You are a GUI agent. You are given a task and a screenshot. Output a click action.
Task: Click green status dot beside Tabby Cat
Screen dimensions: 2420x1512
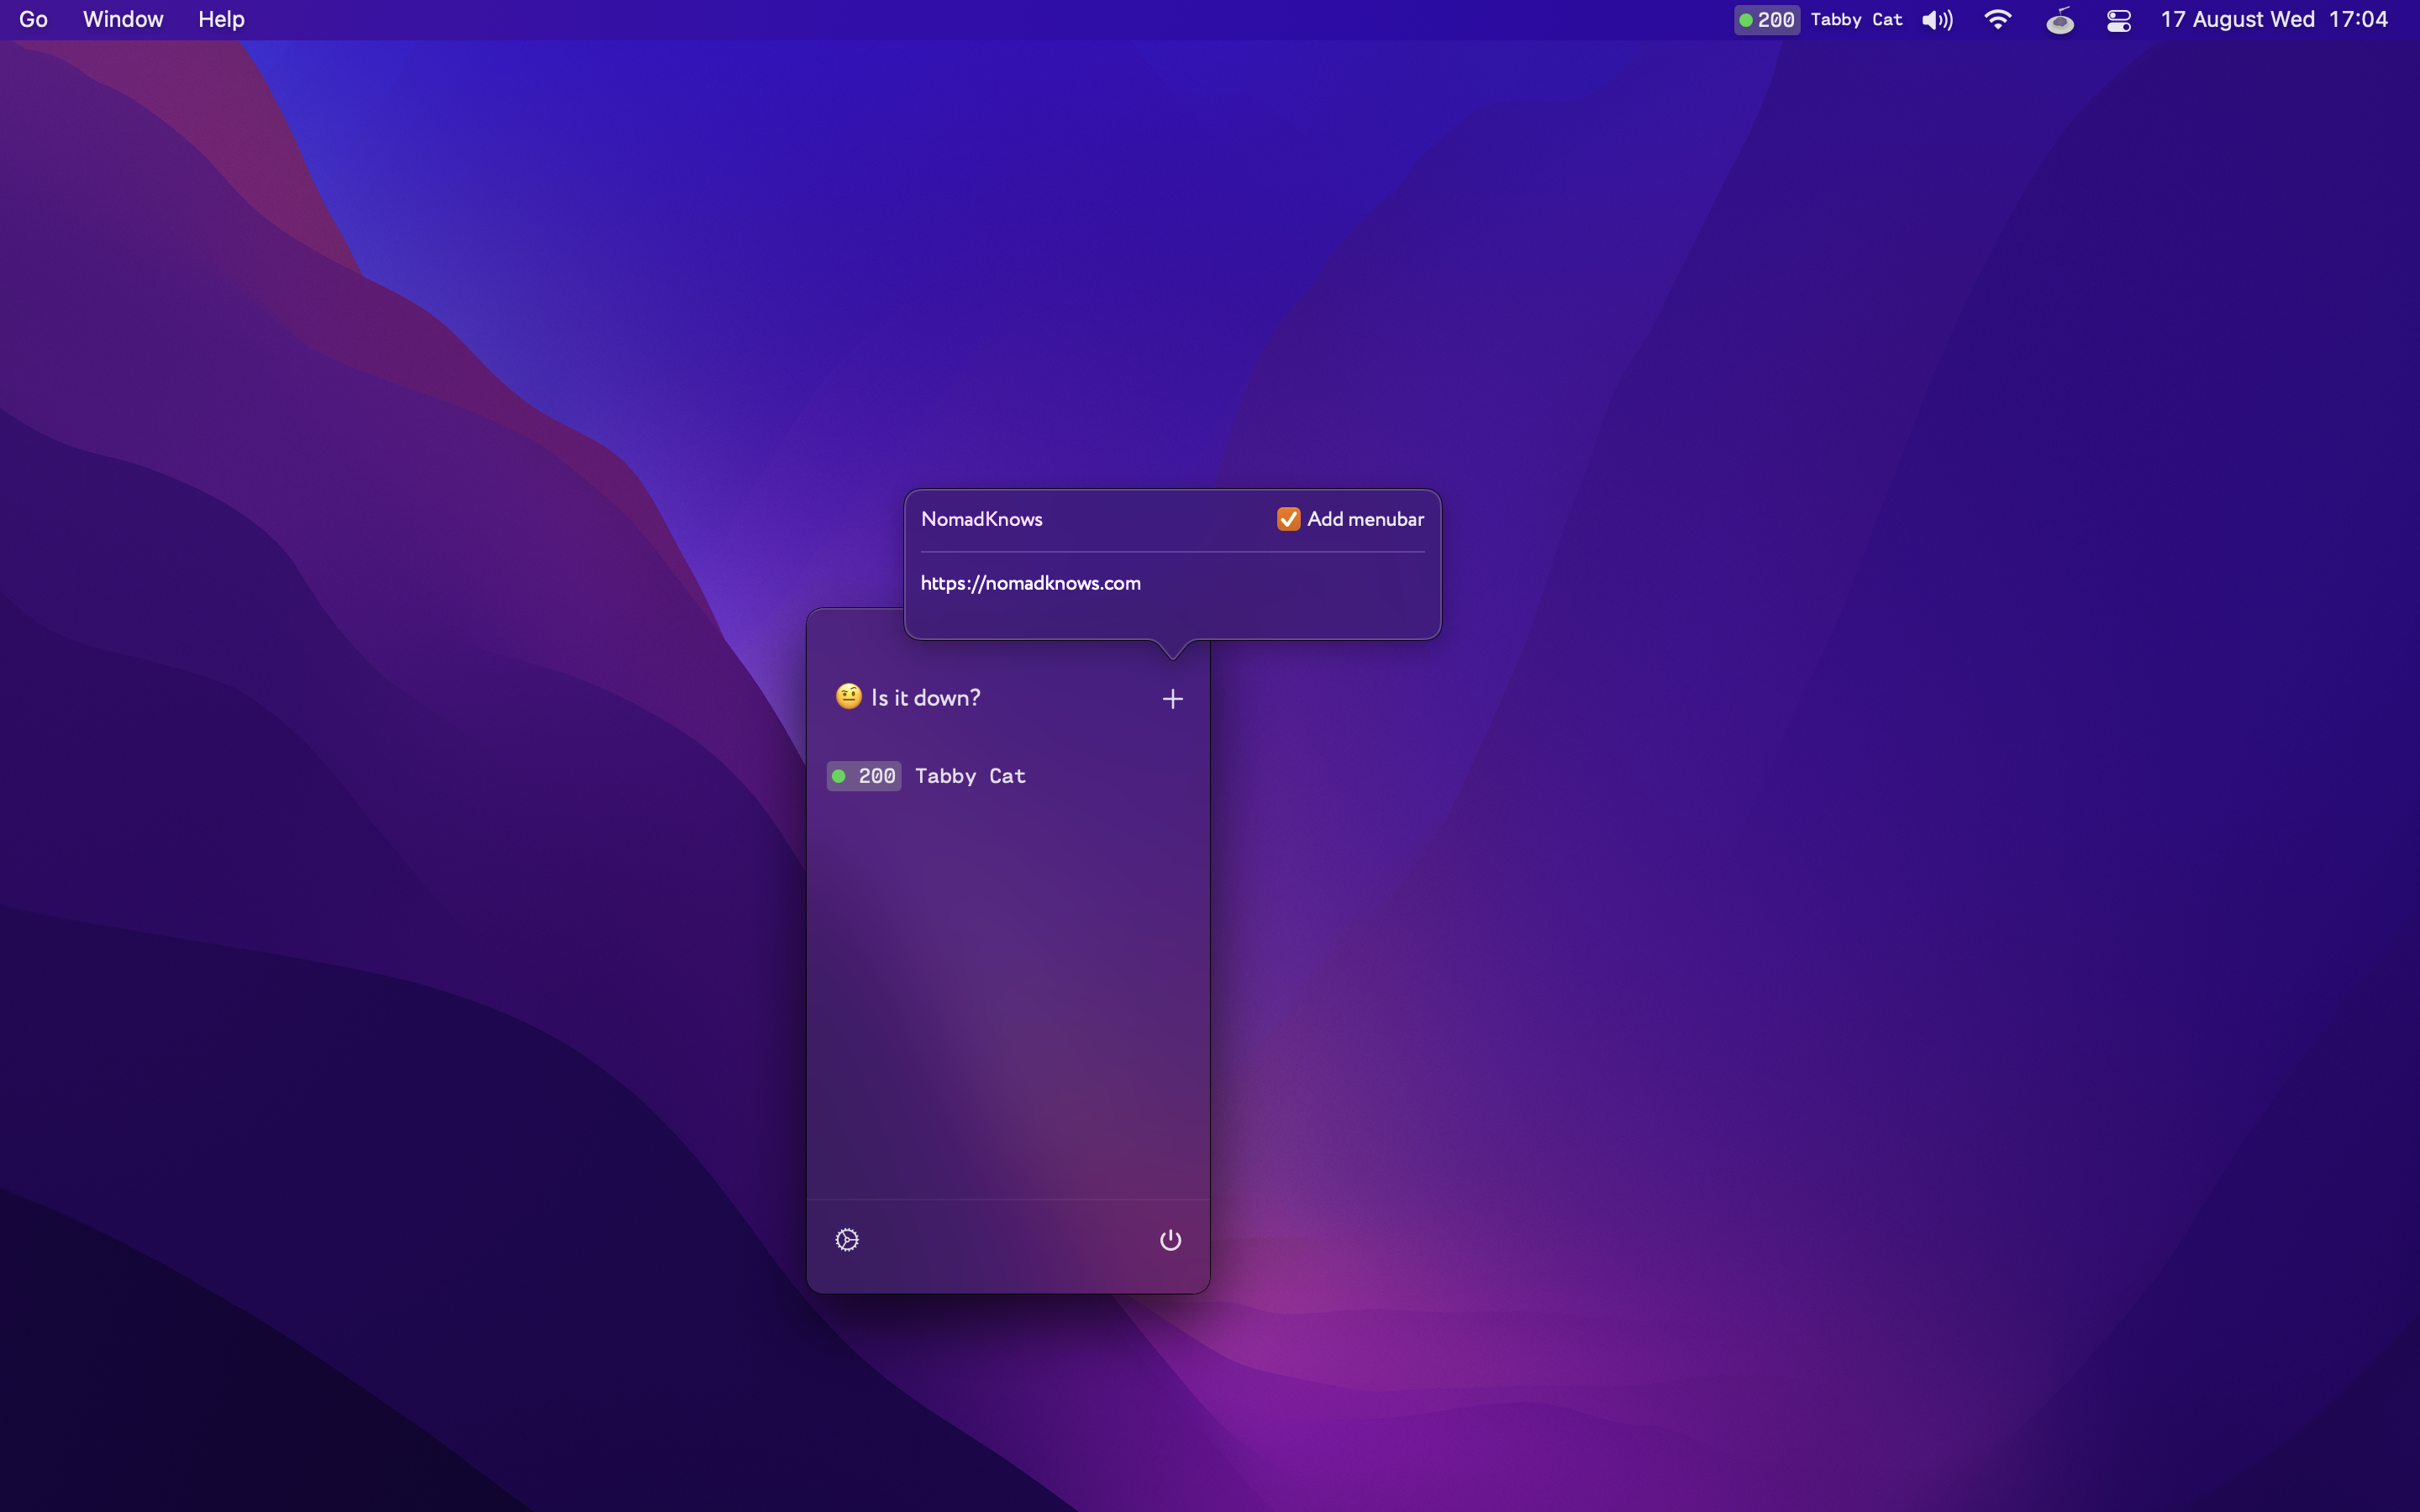(x=839, y=776)
